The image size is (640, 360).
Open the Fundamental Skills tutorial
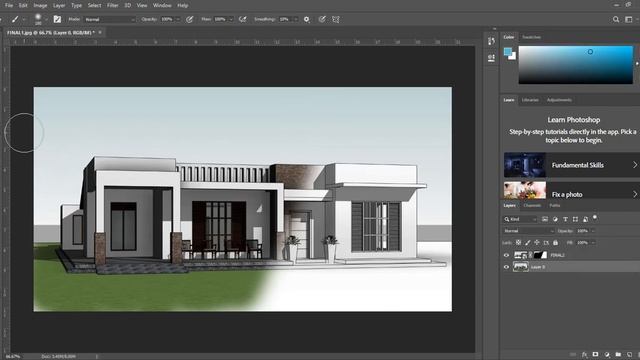tap(572, 165)
